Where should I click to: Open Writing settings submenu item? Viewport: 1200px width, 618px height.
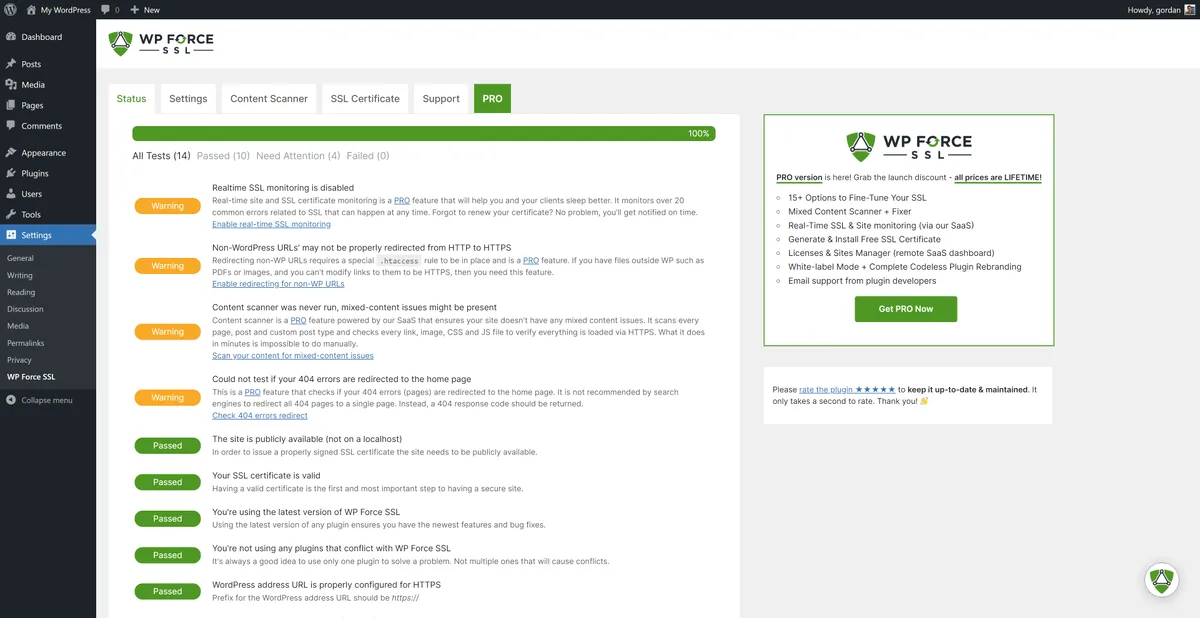click(20, 275)
